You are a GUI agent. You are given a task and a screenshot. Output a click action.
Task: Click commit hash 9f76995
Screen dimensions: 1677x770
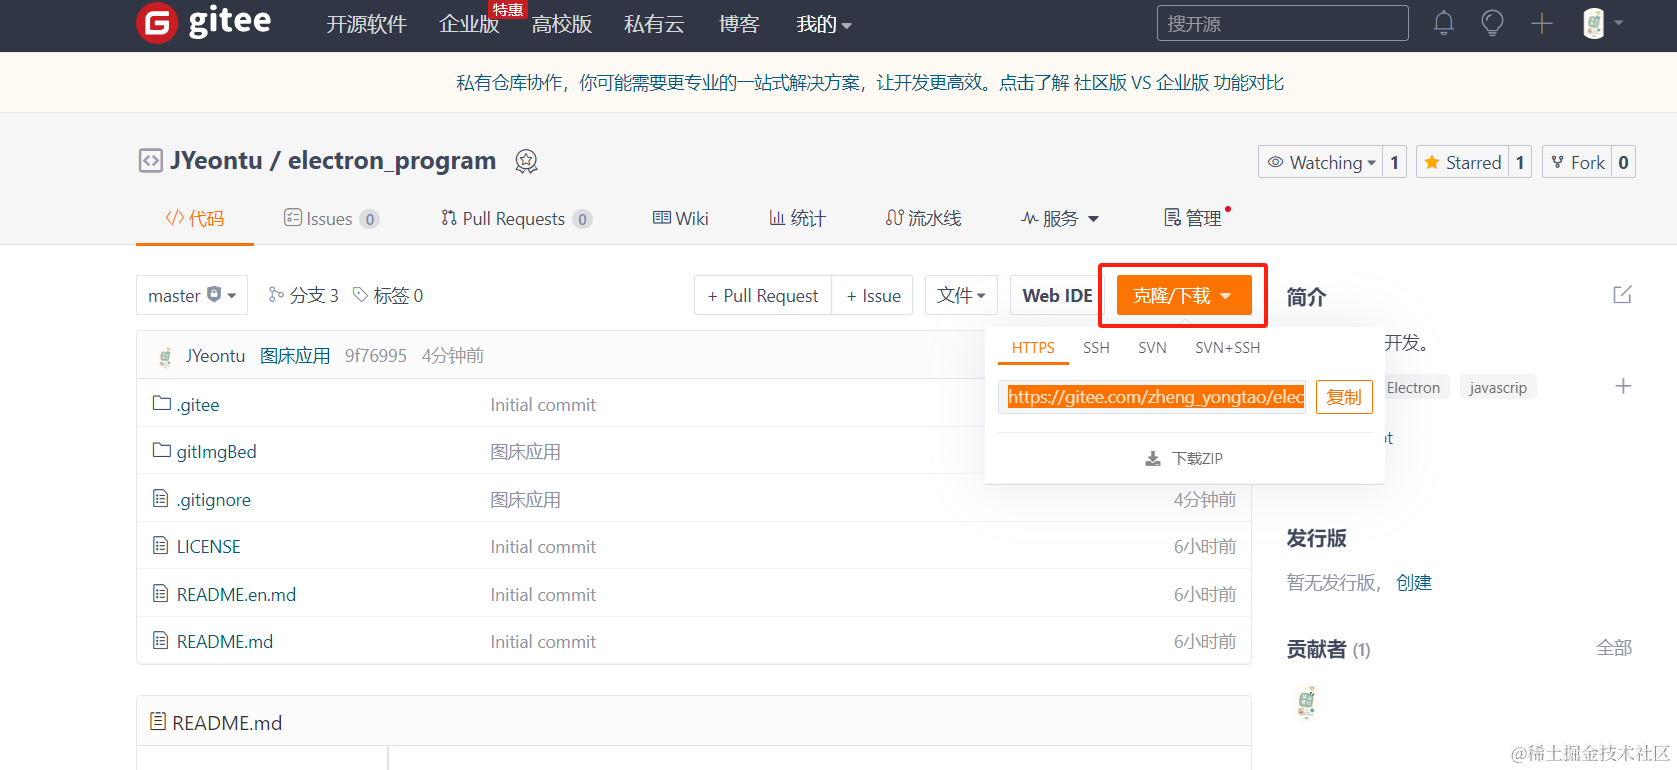tap(376, 356)
